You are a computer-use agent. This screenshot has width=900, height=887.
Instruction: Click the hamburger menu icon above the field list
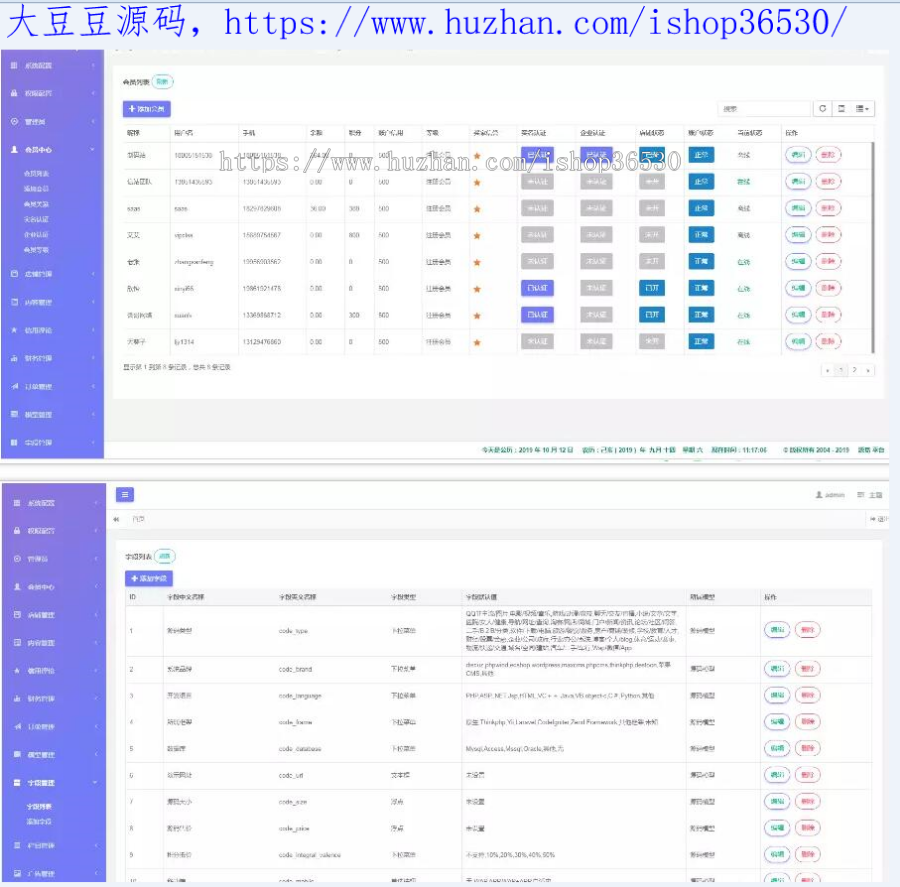click(x=124, y=494)
